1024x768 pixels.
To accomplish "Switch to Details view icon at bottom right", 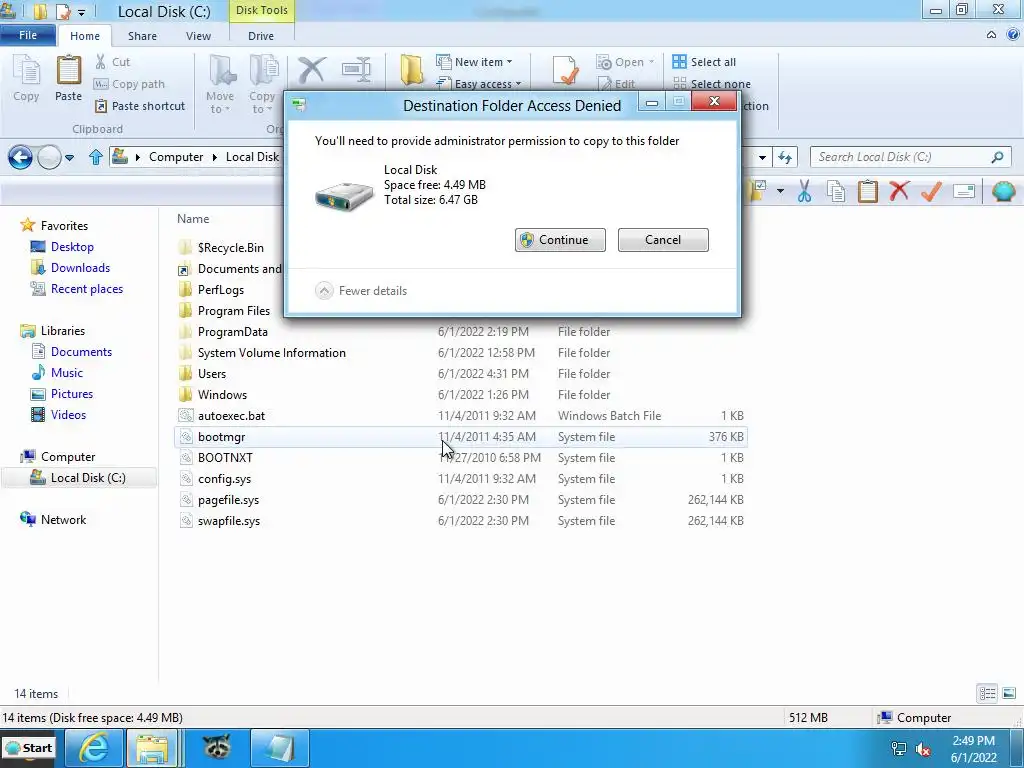I will [x=987, y=693].
